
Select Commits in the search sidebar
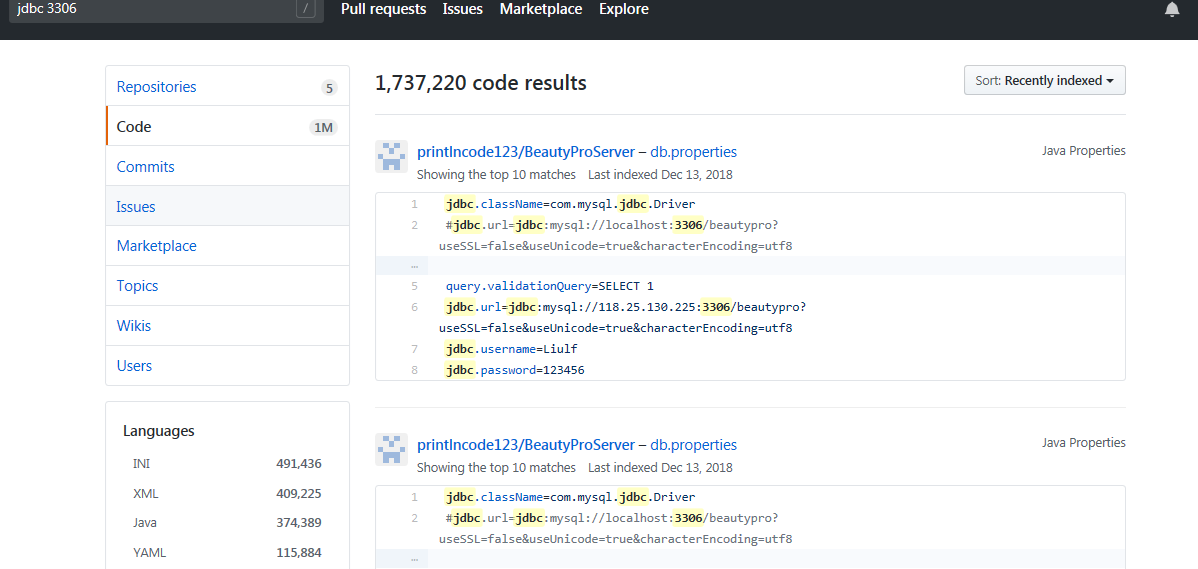point(227,166)
